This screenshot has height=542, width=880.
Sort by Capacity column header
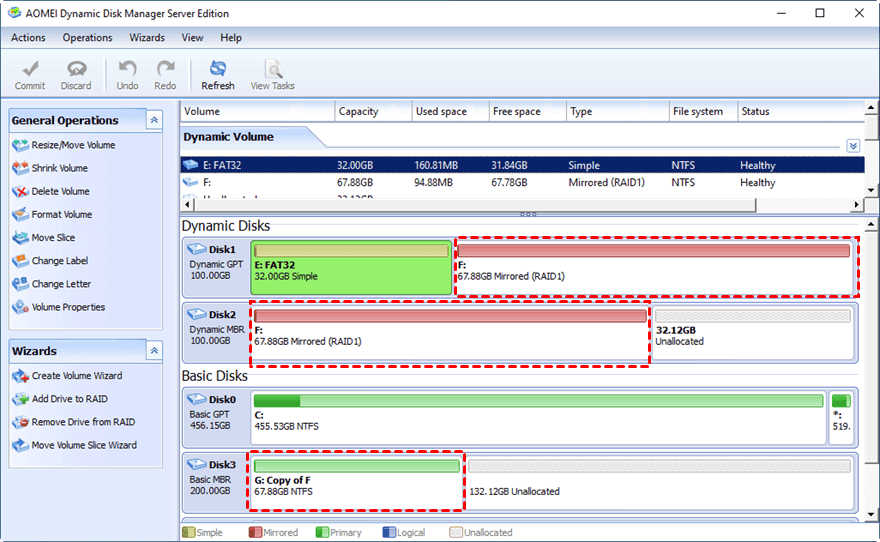tap(373, 111)
